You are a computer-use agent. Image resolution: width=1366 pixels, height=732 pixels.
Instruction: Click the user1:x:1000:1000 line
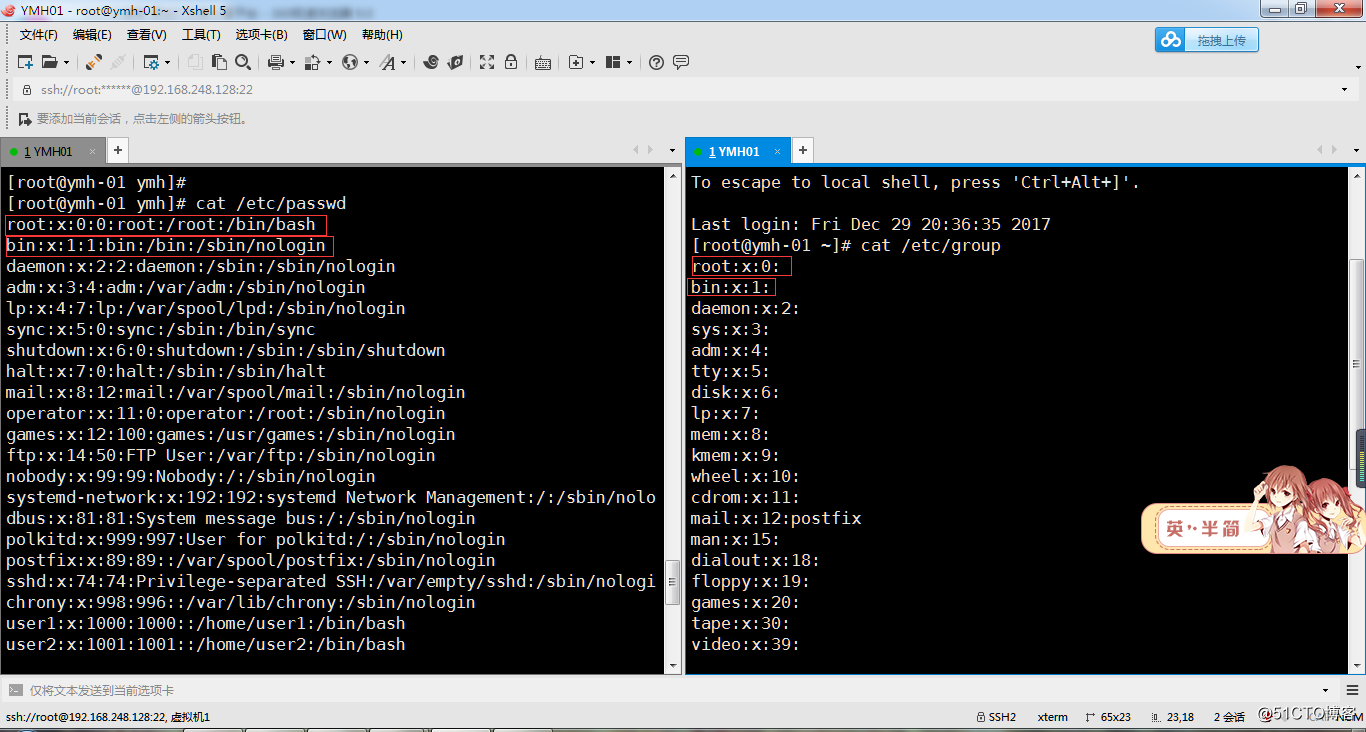[206, 623]
